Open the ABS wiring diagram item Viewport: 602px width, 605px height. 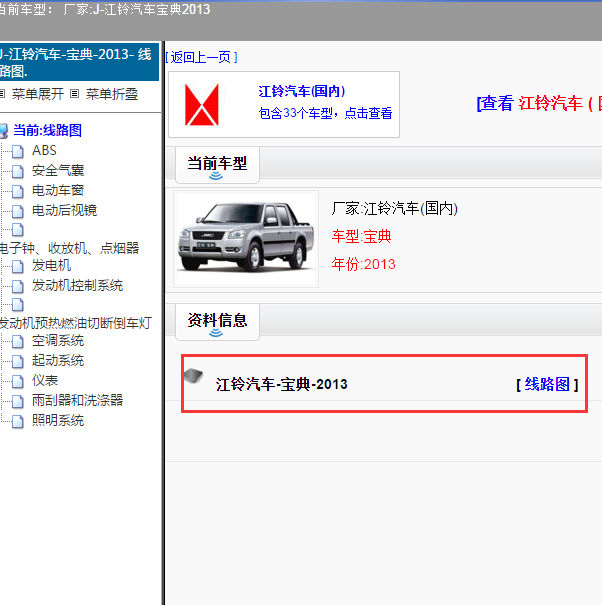pyautogui.click(x=44, y=150)
